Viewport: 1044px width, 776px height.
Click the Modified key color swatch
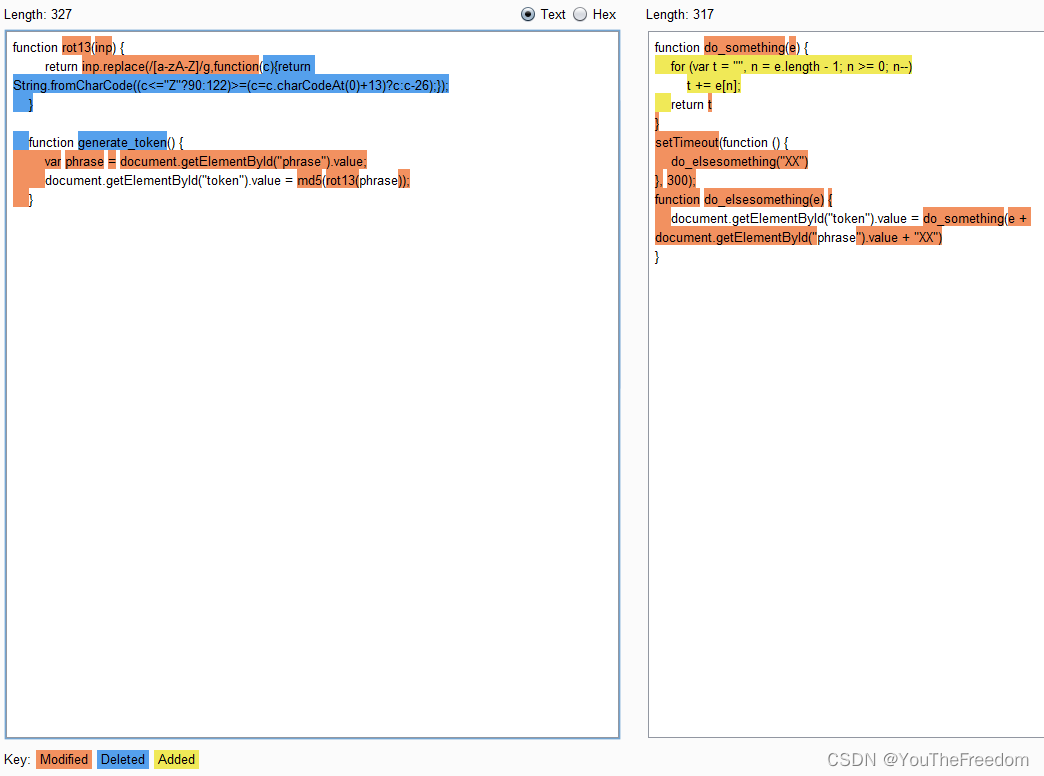pyautogui.click(x=64, y=759)
